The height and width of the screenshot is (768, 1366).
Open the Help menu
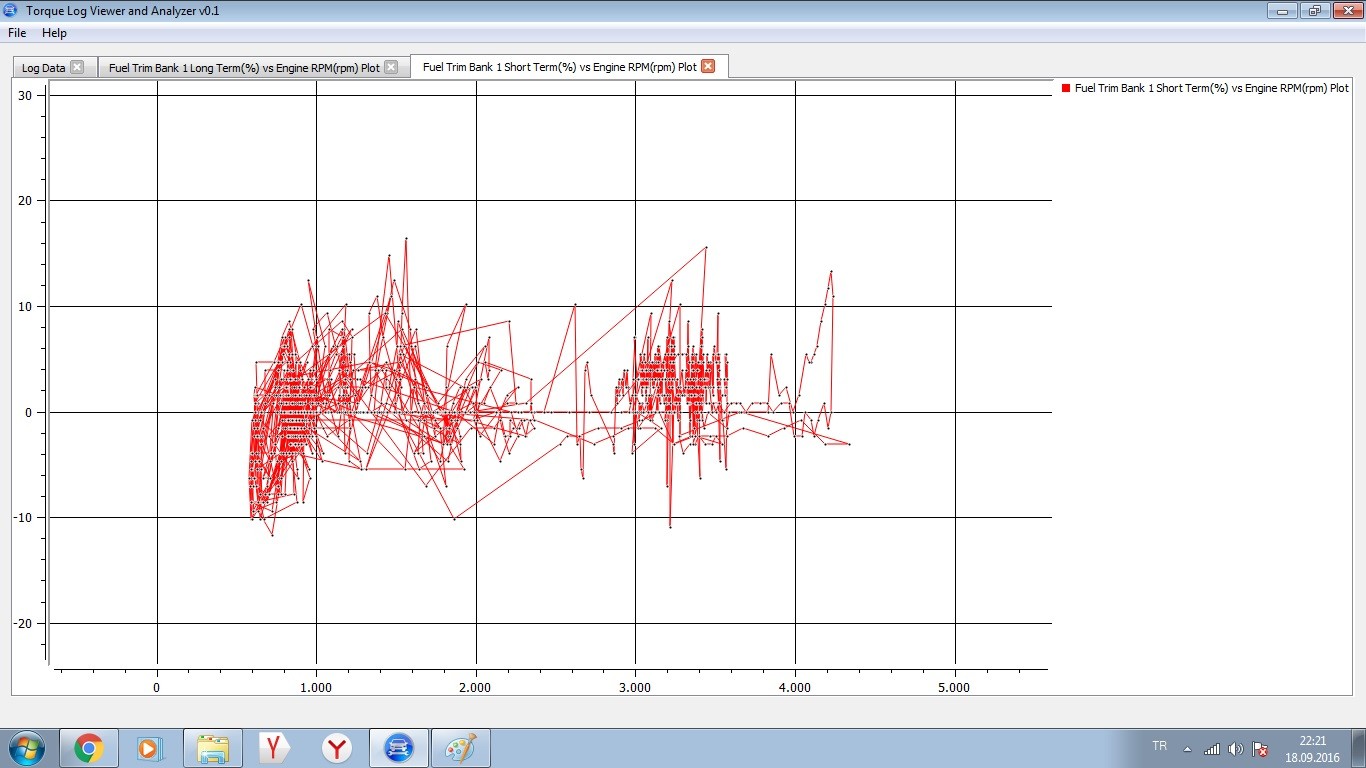click(x=54, y=33)
